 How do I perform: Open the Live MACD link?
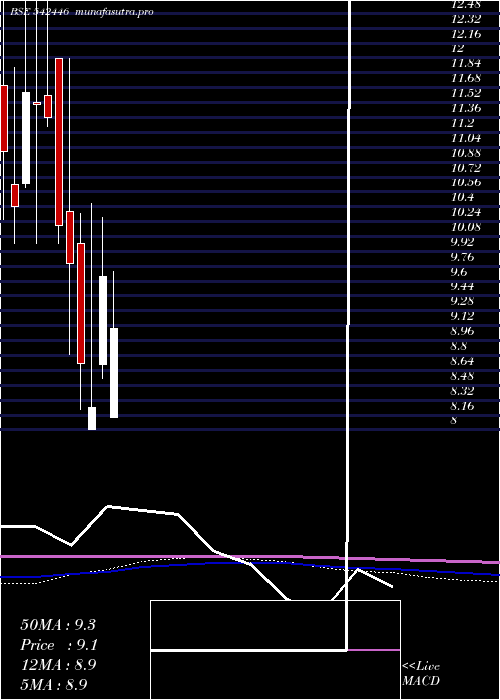tap(421, 674)
